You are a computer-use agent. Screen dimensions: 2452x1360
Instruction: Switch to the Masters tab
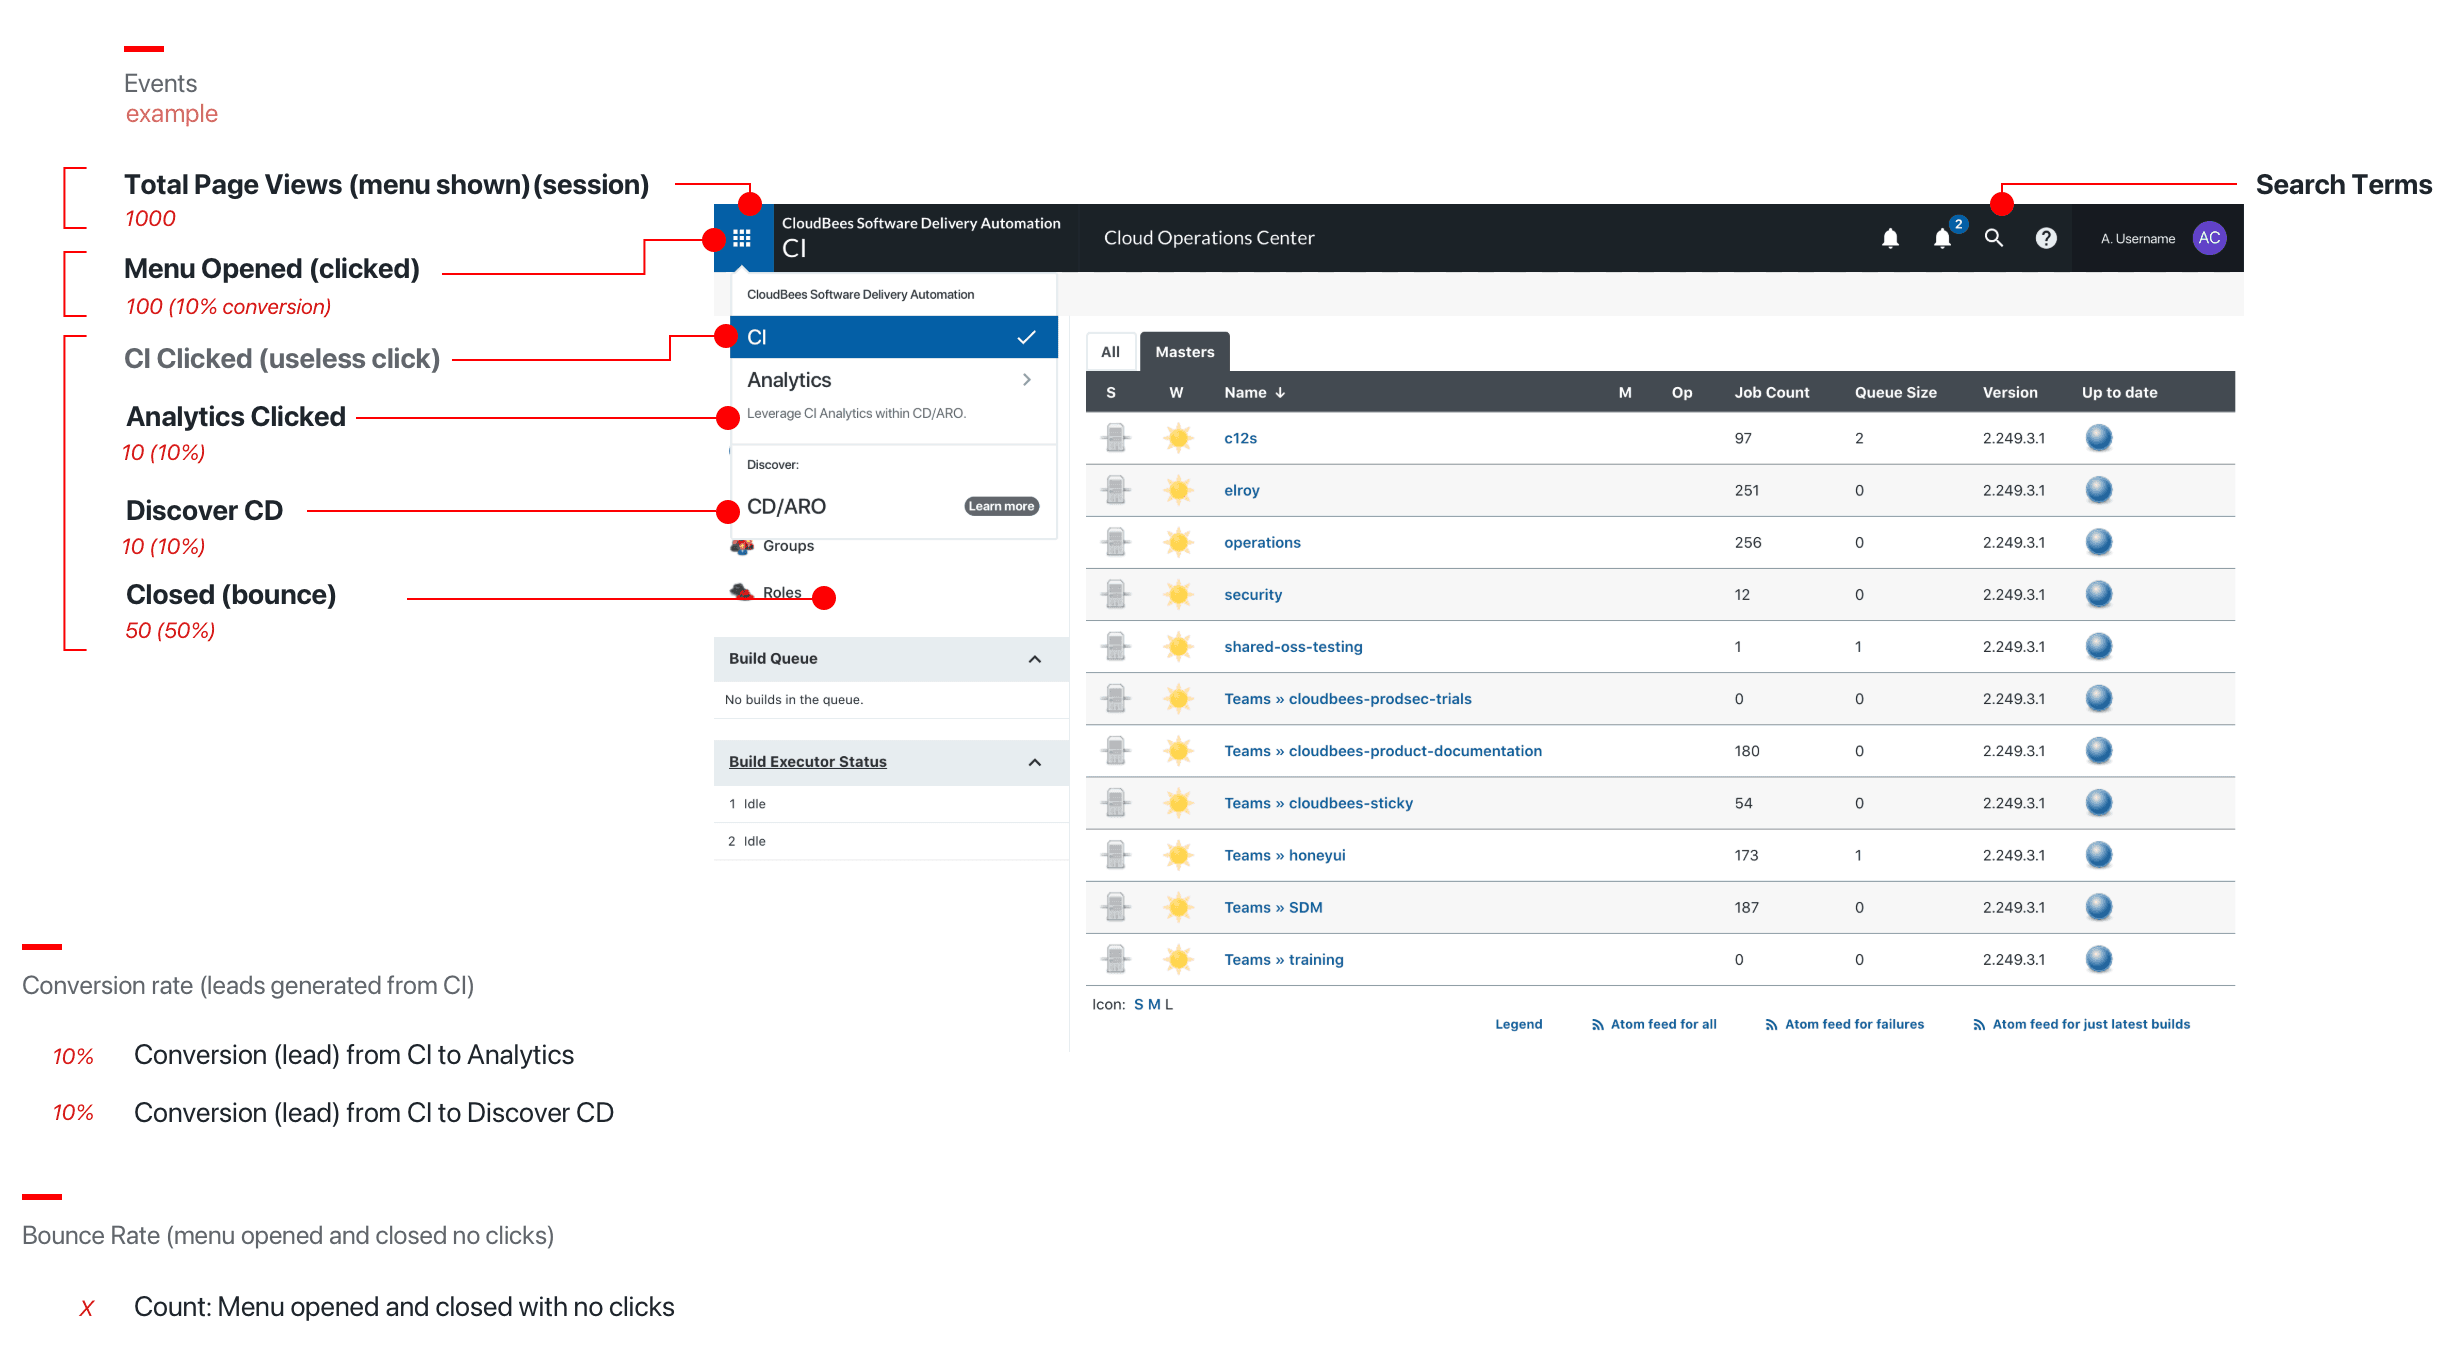[1185, 352]
